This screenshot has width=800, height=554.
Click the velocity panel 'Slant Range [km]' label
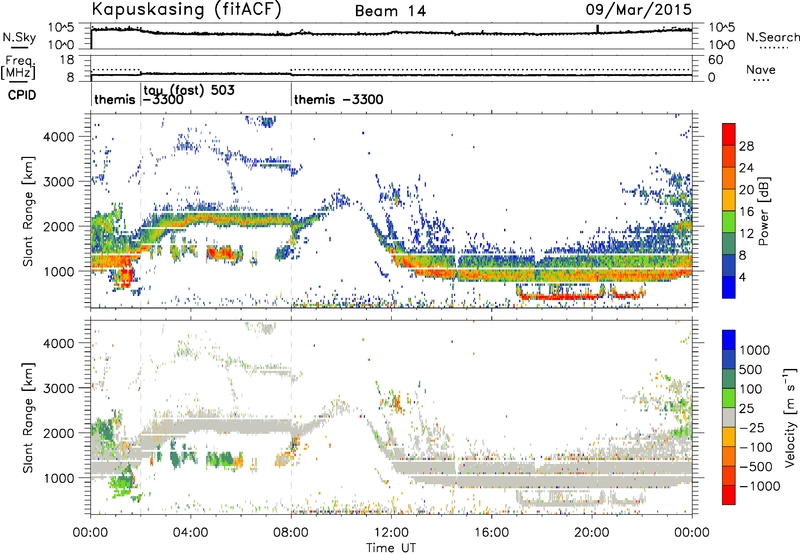(x=28, y=417)
